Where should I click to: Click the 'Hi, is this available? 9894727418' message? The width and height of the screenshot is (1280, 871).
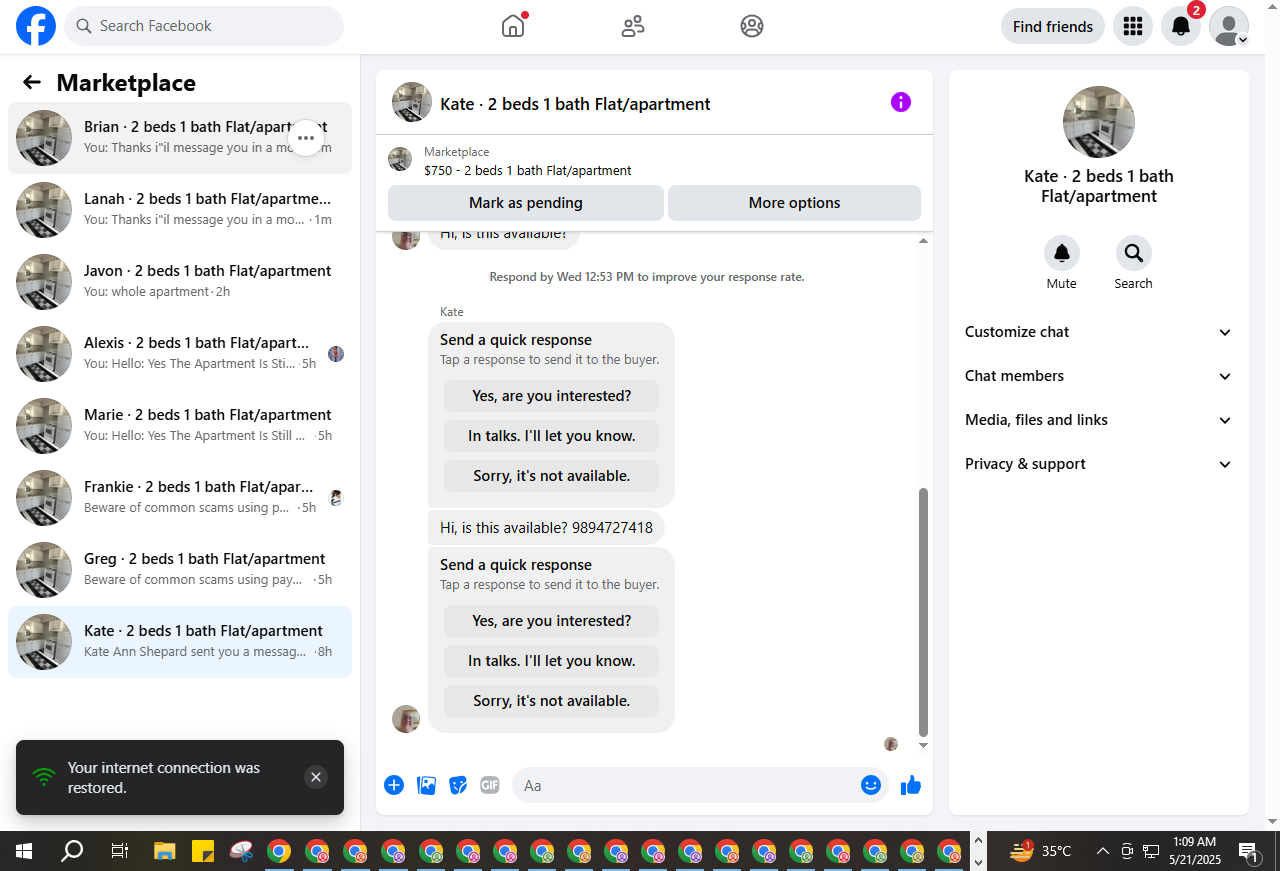click(546, 527)
